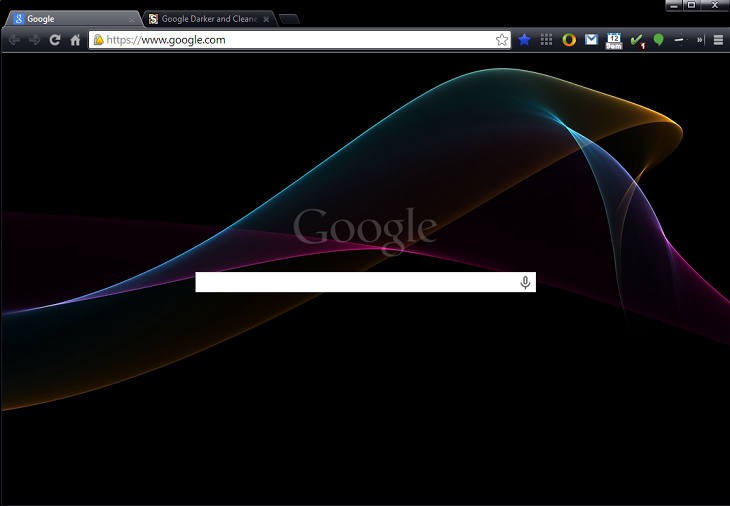Click the white dash extension icon
730x506 pixels.
681,40
